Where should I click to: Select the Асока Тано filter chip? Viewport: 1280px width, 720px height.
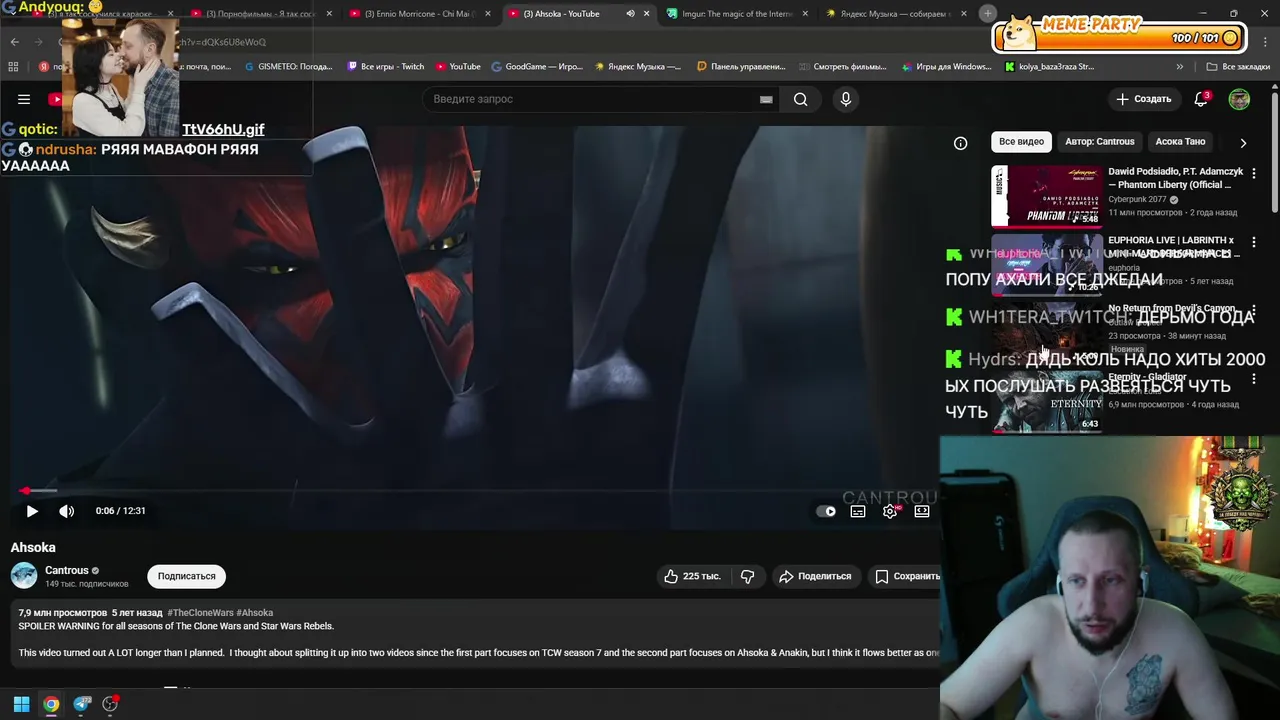click(1180, 142)
